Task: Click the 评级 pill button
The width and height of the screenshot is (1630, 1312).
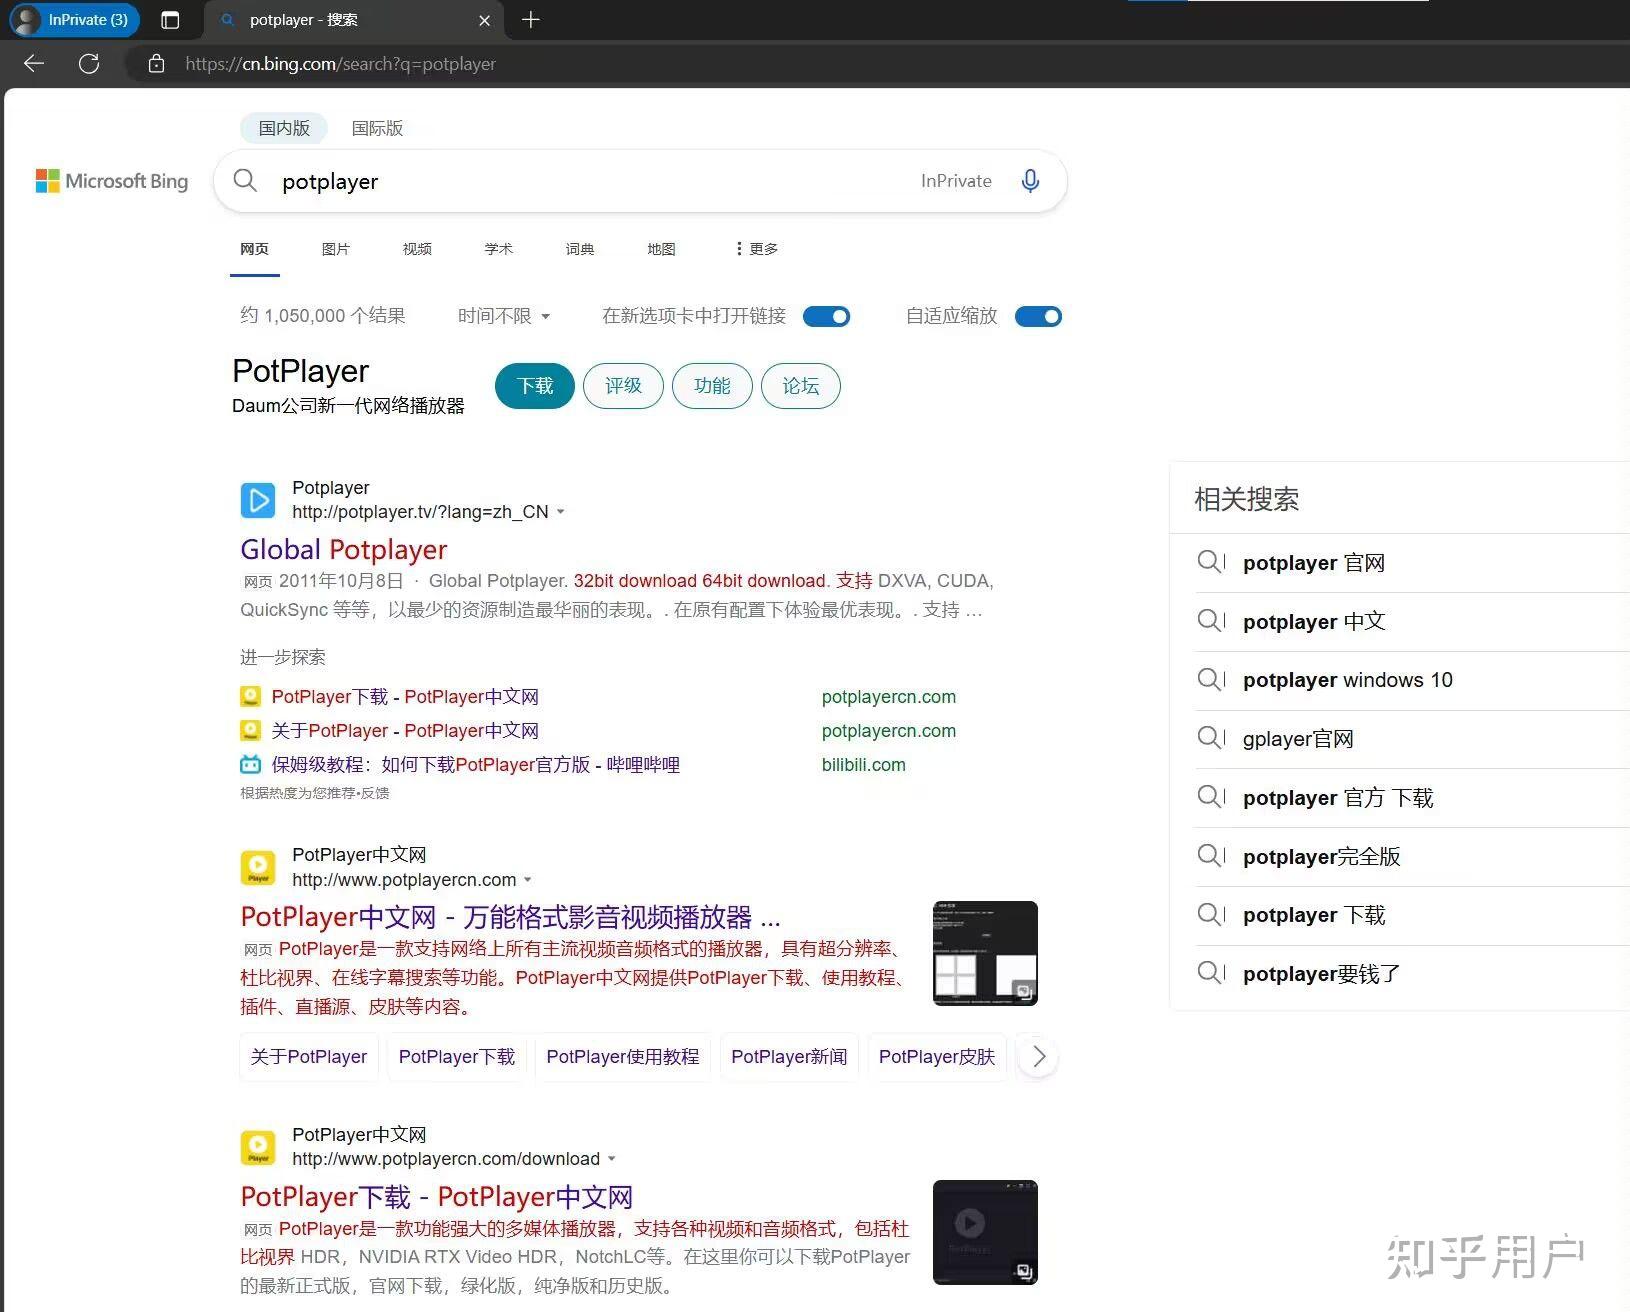Action: click(623, 386)
